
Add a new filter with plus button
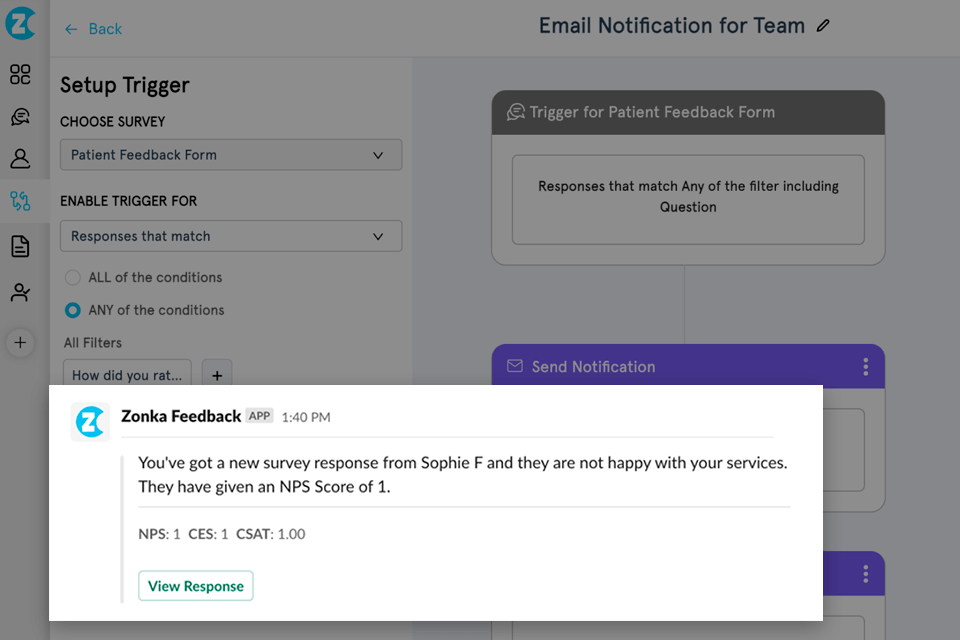pyautogui.click(x=217, y=375)
